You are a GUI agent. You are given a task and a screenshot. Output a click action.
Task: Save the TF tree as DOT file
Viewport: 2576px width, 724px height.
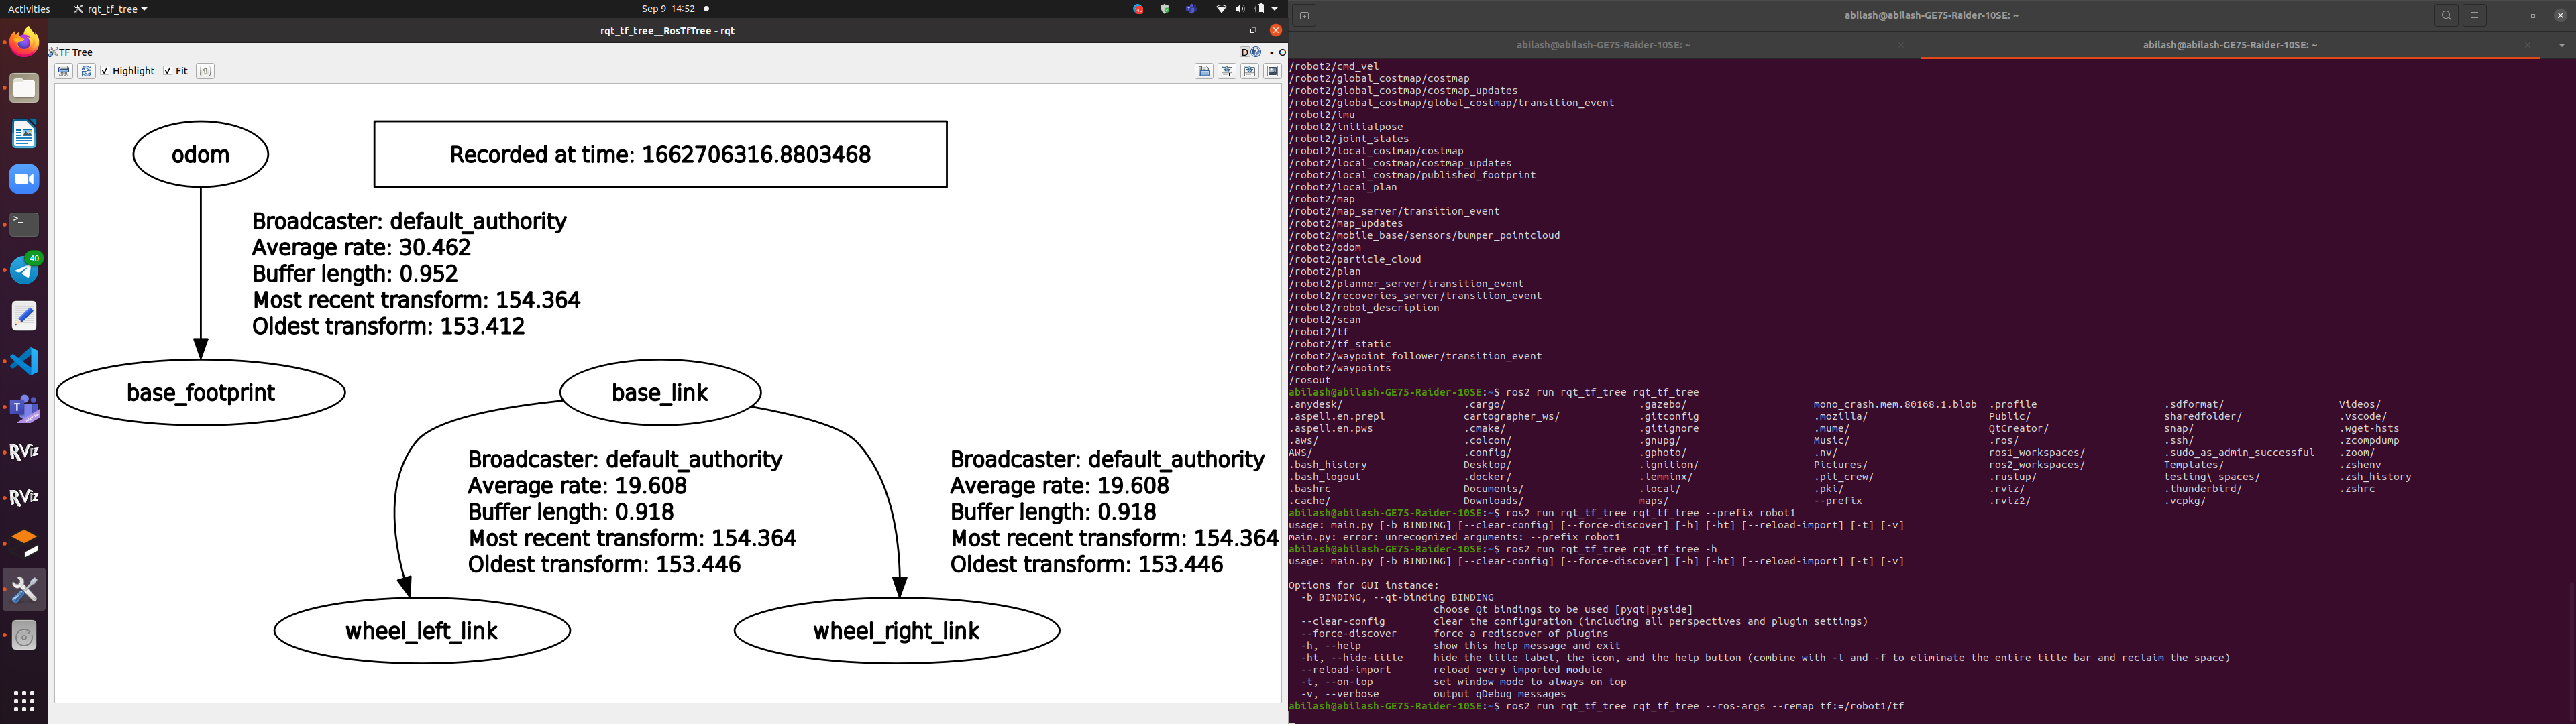1227,71
